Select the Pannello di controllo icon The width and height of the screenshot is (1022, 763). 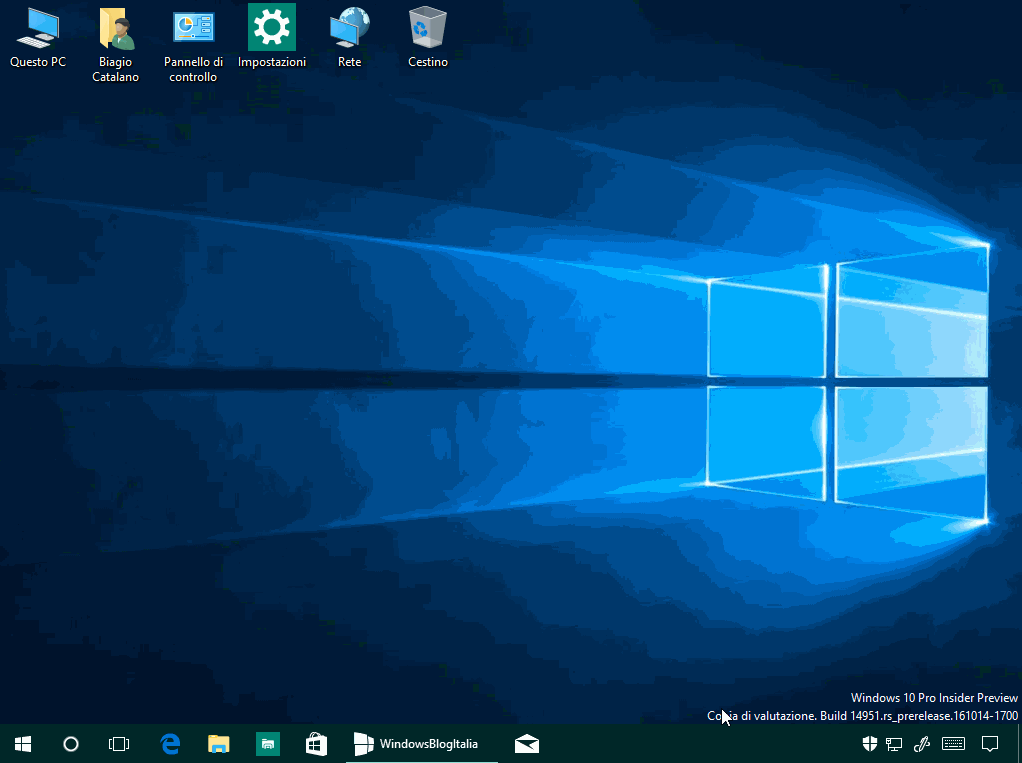(x=194, y=46)
